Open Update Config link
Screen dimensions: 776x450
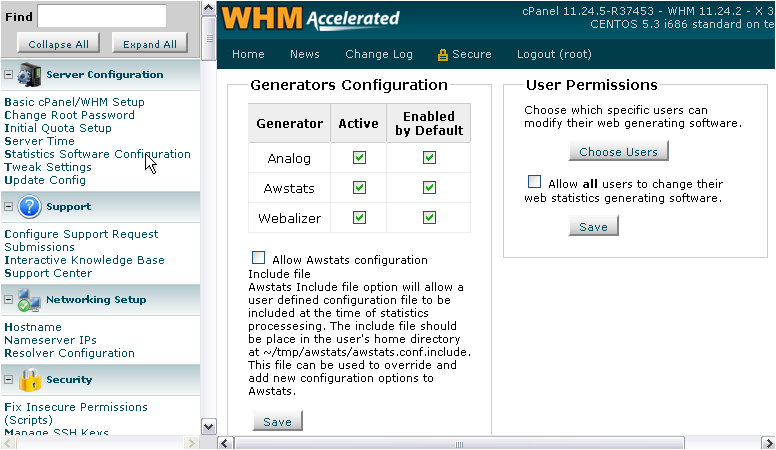point(45,180)
